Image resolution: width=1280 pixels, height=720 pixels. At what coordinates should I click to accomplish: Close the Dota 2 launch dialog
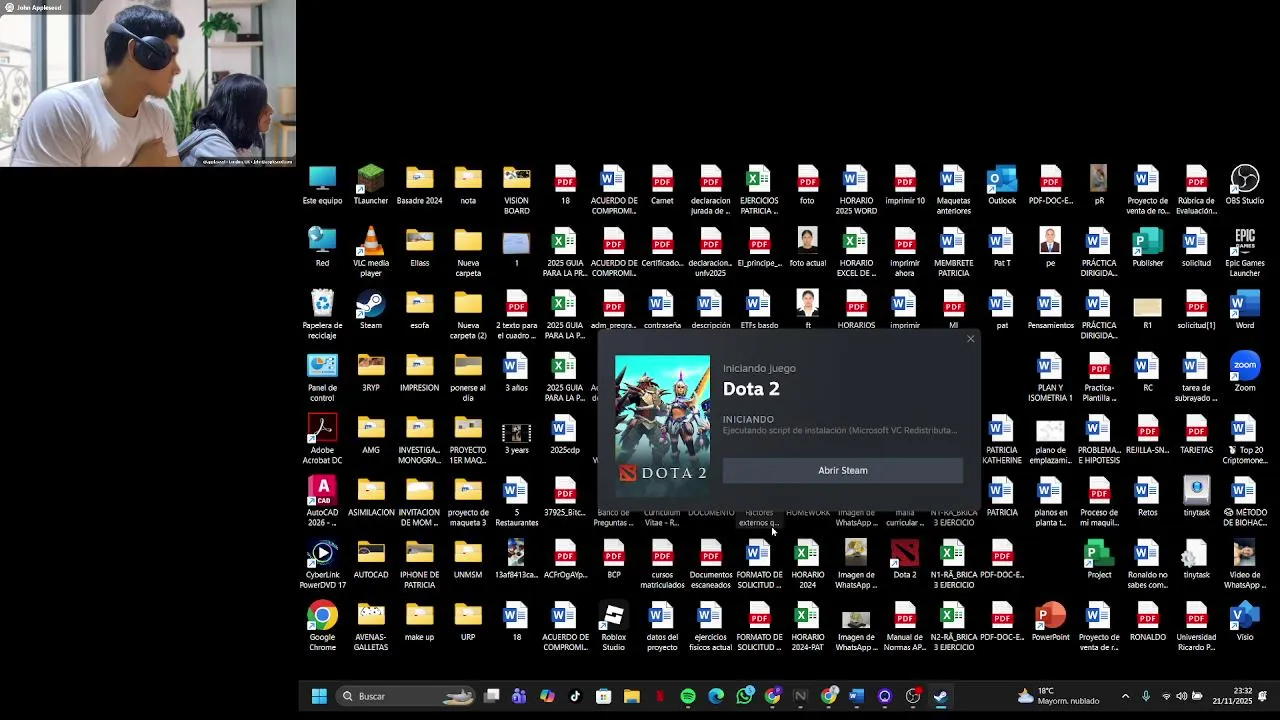970,339
